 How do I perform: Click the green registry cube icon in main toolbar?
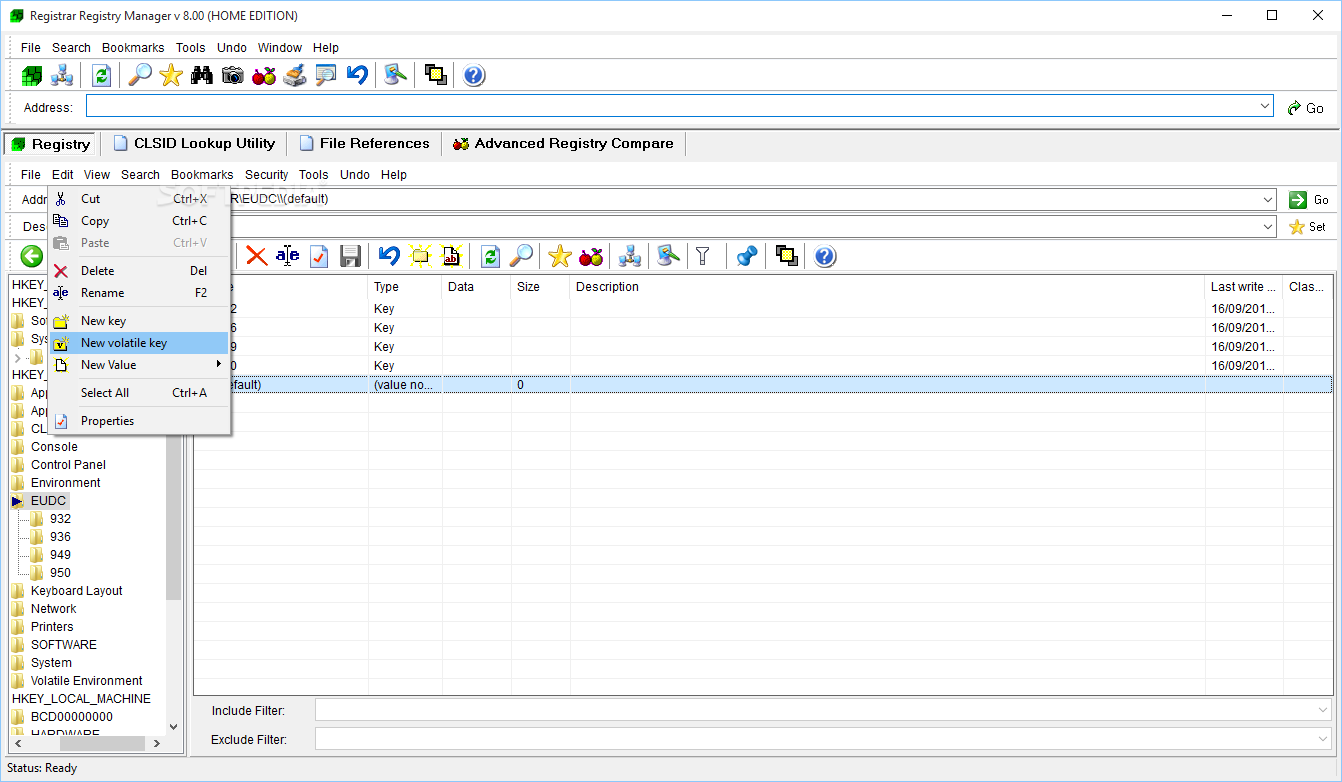pos(32,75)
